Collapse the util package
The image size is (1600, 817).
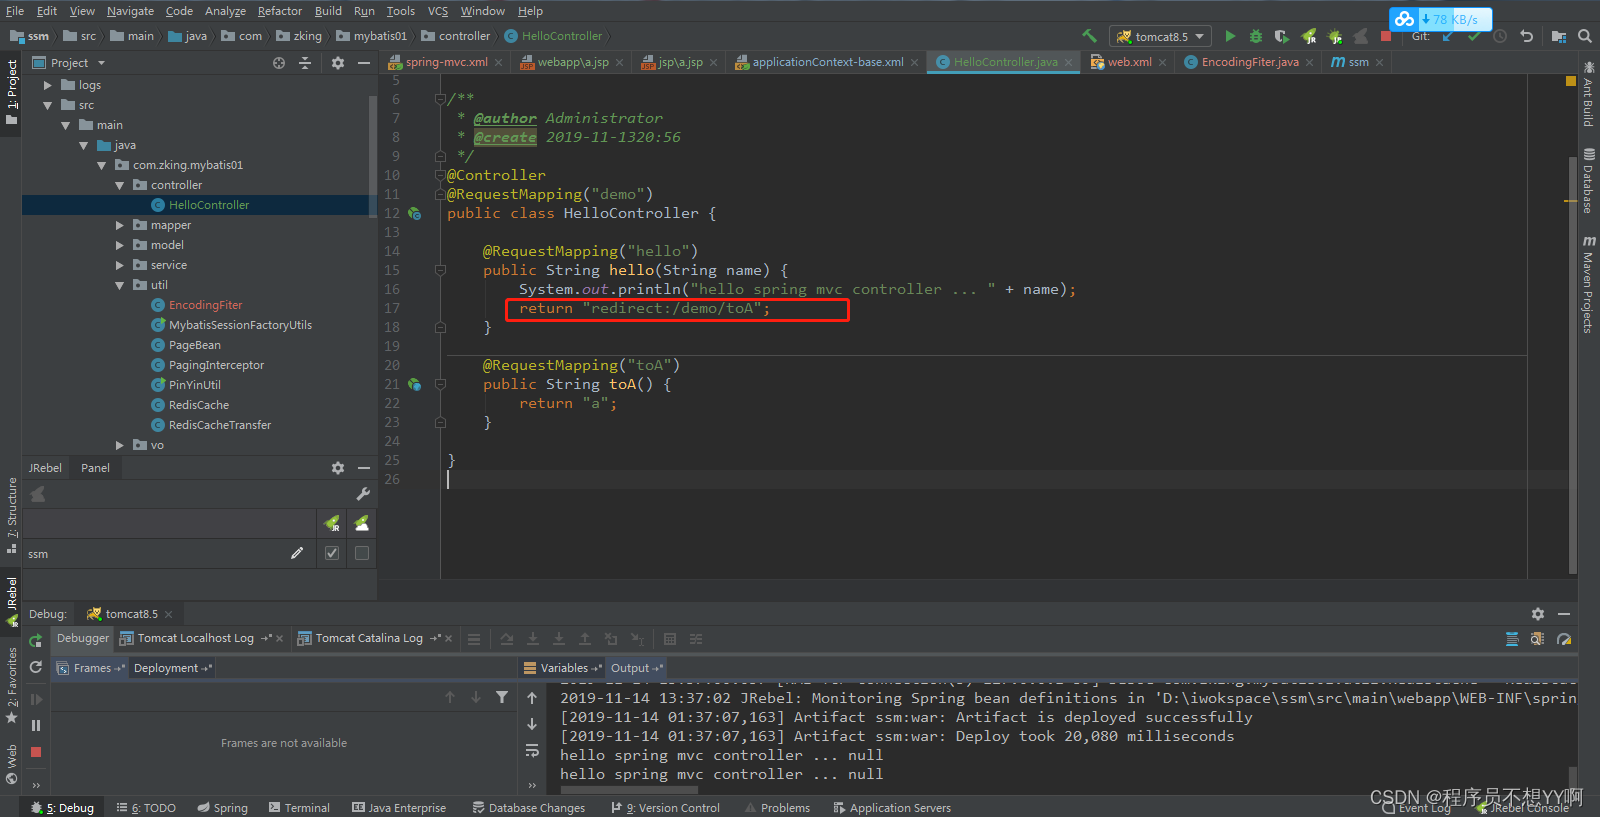[x=119, y=285]
